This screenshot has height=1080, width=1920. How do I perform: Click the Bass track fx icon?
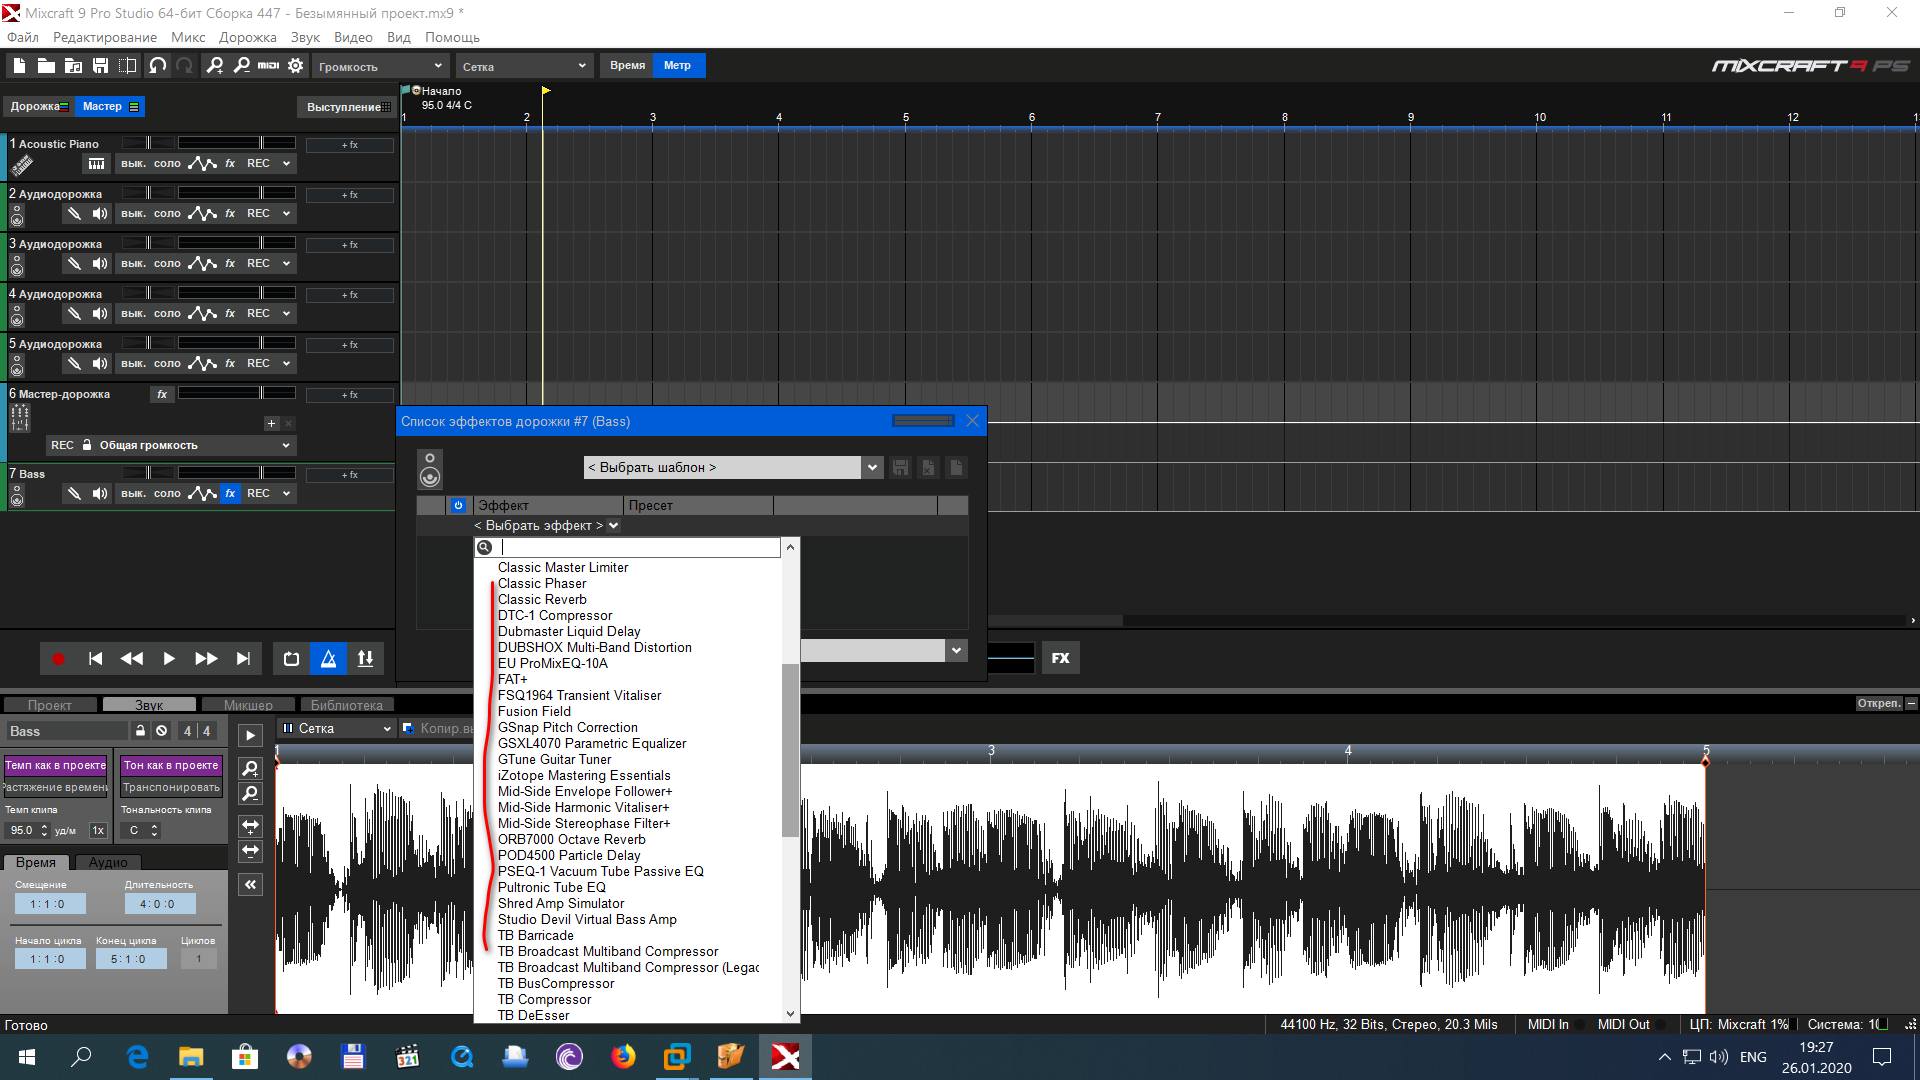tap(230, 494)
